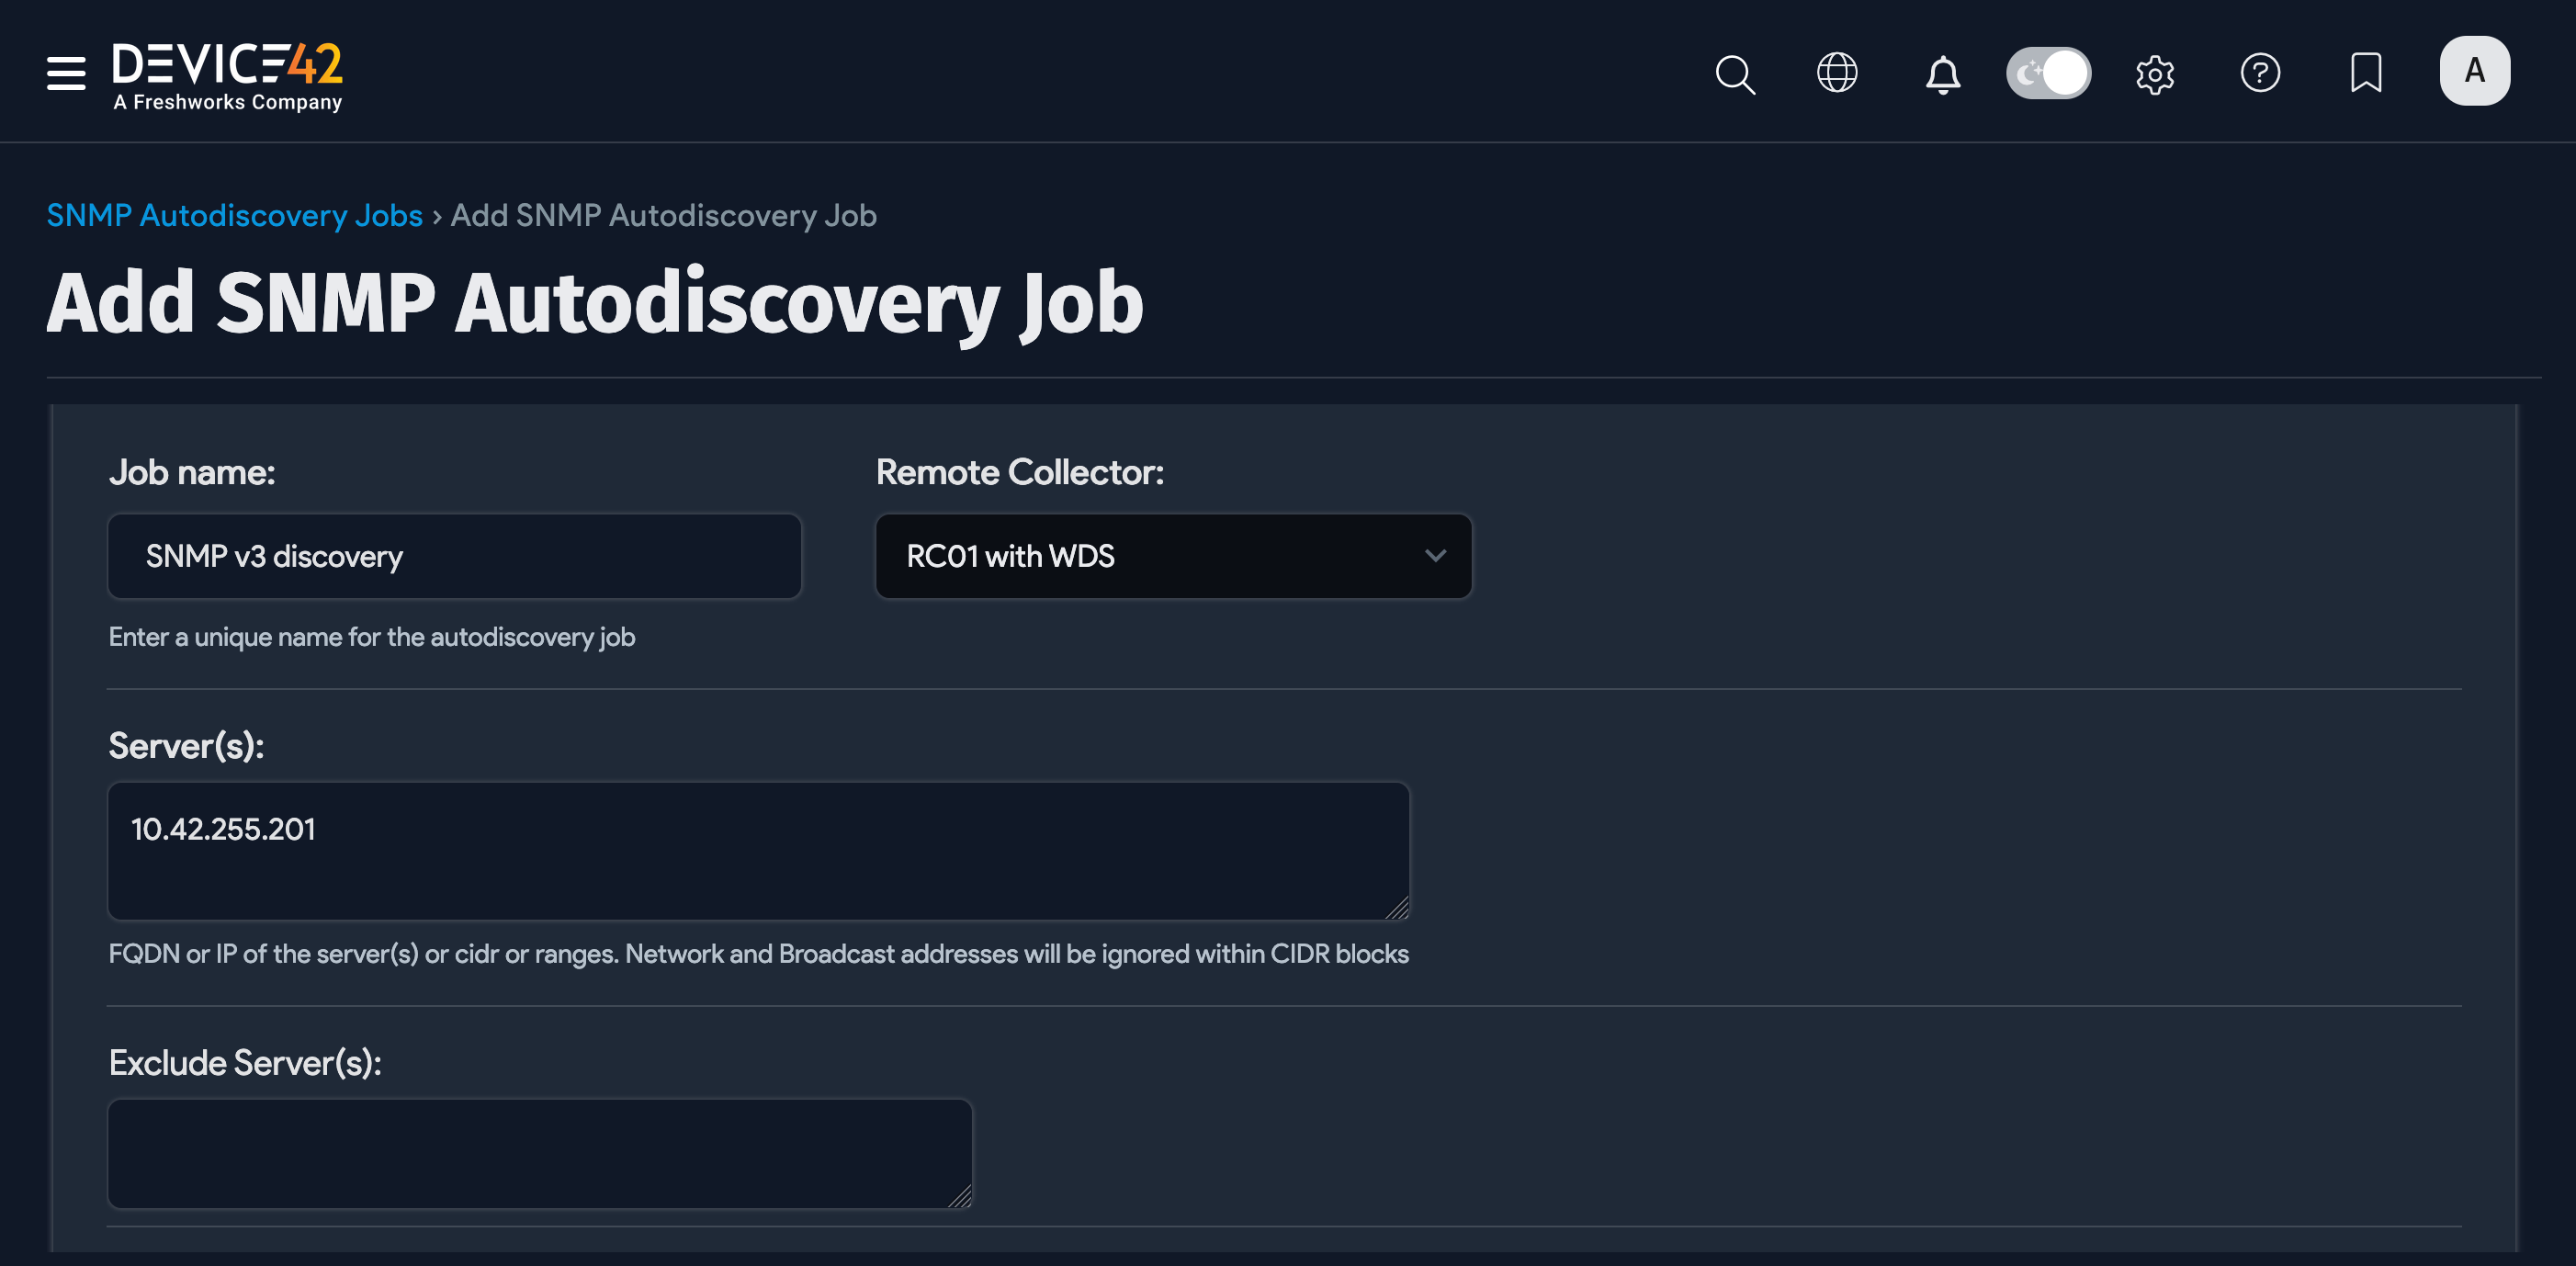
Task: Open the notifications bell
Action: (1941, 74)
